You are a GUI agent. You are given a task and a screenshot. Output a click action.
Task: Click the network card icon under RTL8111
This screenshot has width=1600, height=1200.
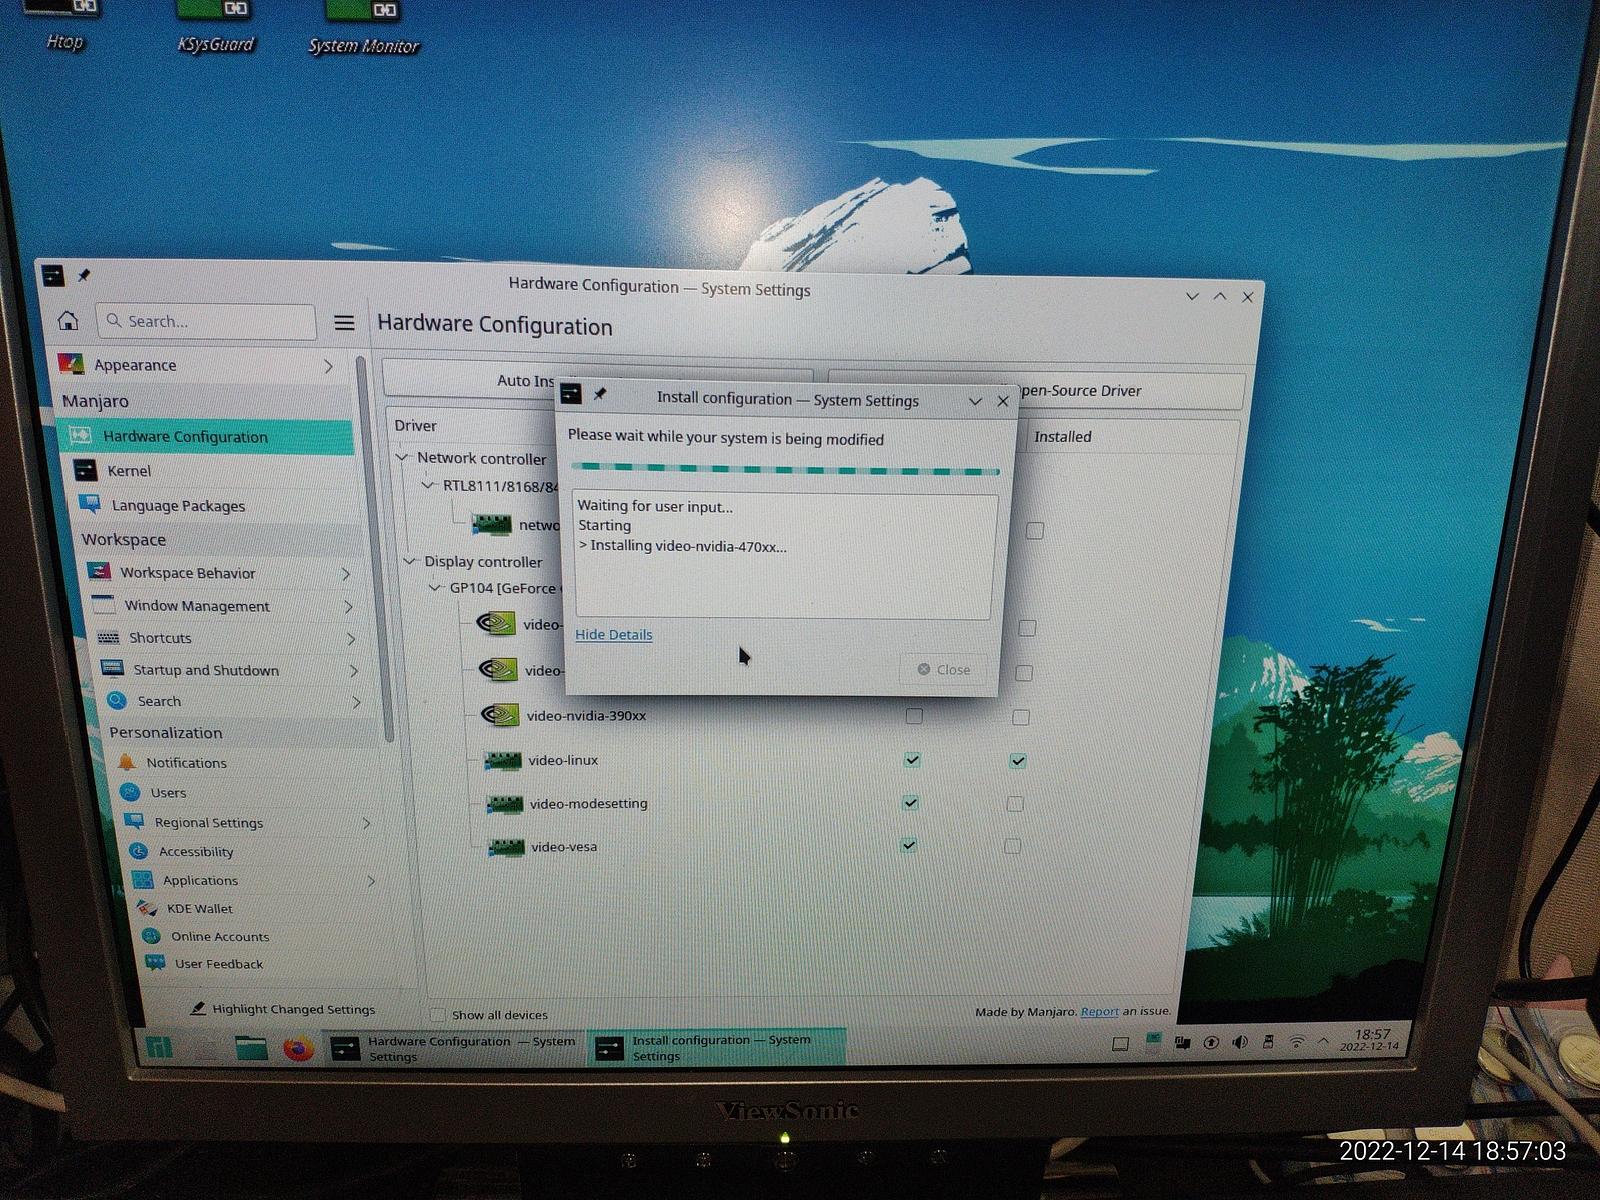(492, 524)
